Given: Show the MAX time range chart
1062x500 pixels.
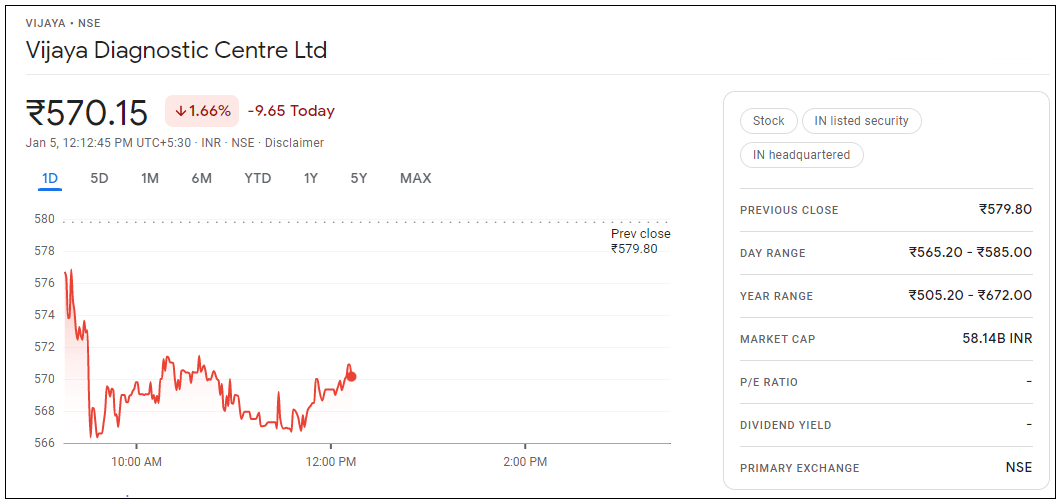Looking at the screenshot, I should click(415, 179).
